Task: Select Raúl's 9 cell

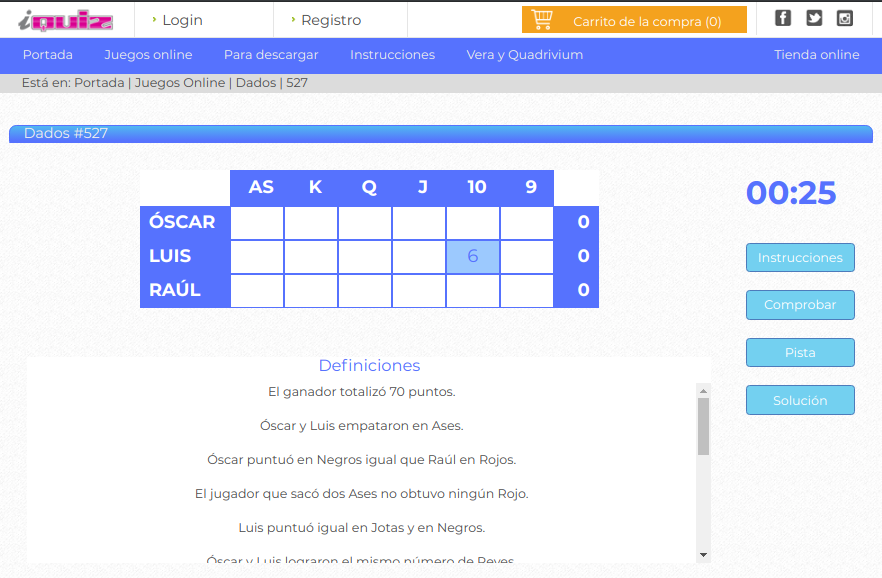Action: tap(527, 291)
